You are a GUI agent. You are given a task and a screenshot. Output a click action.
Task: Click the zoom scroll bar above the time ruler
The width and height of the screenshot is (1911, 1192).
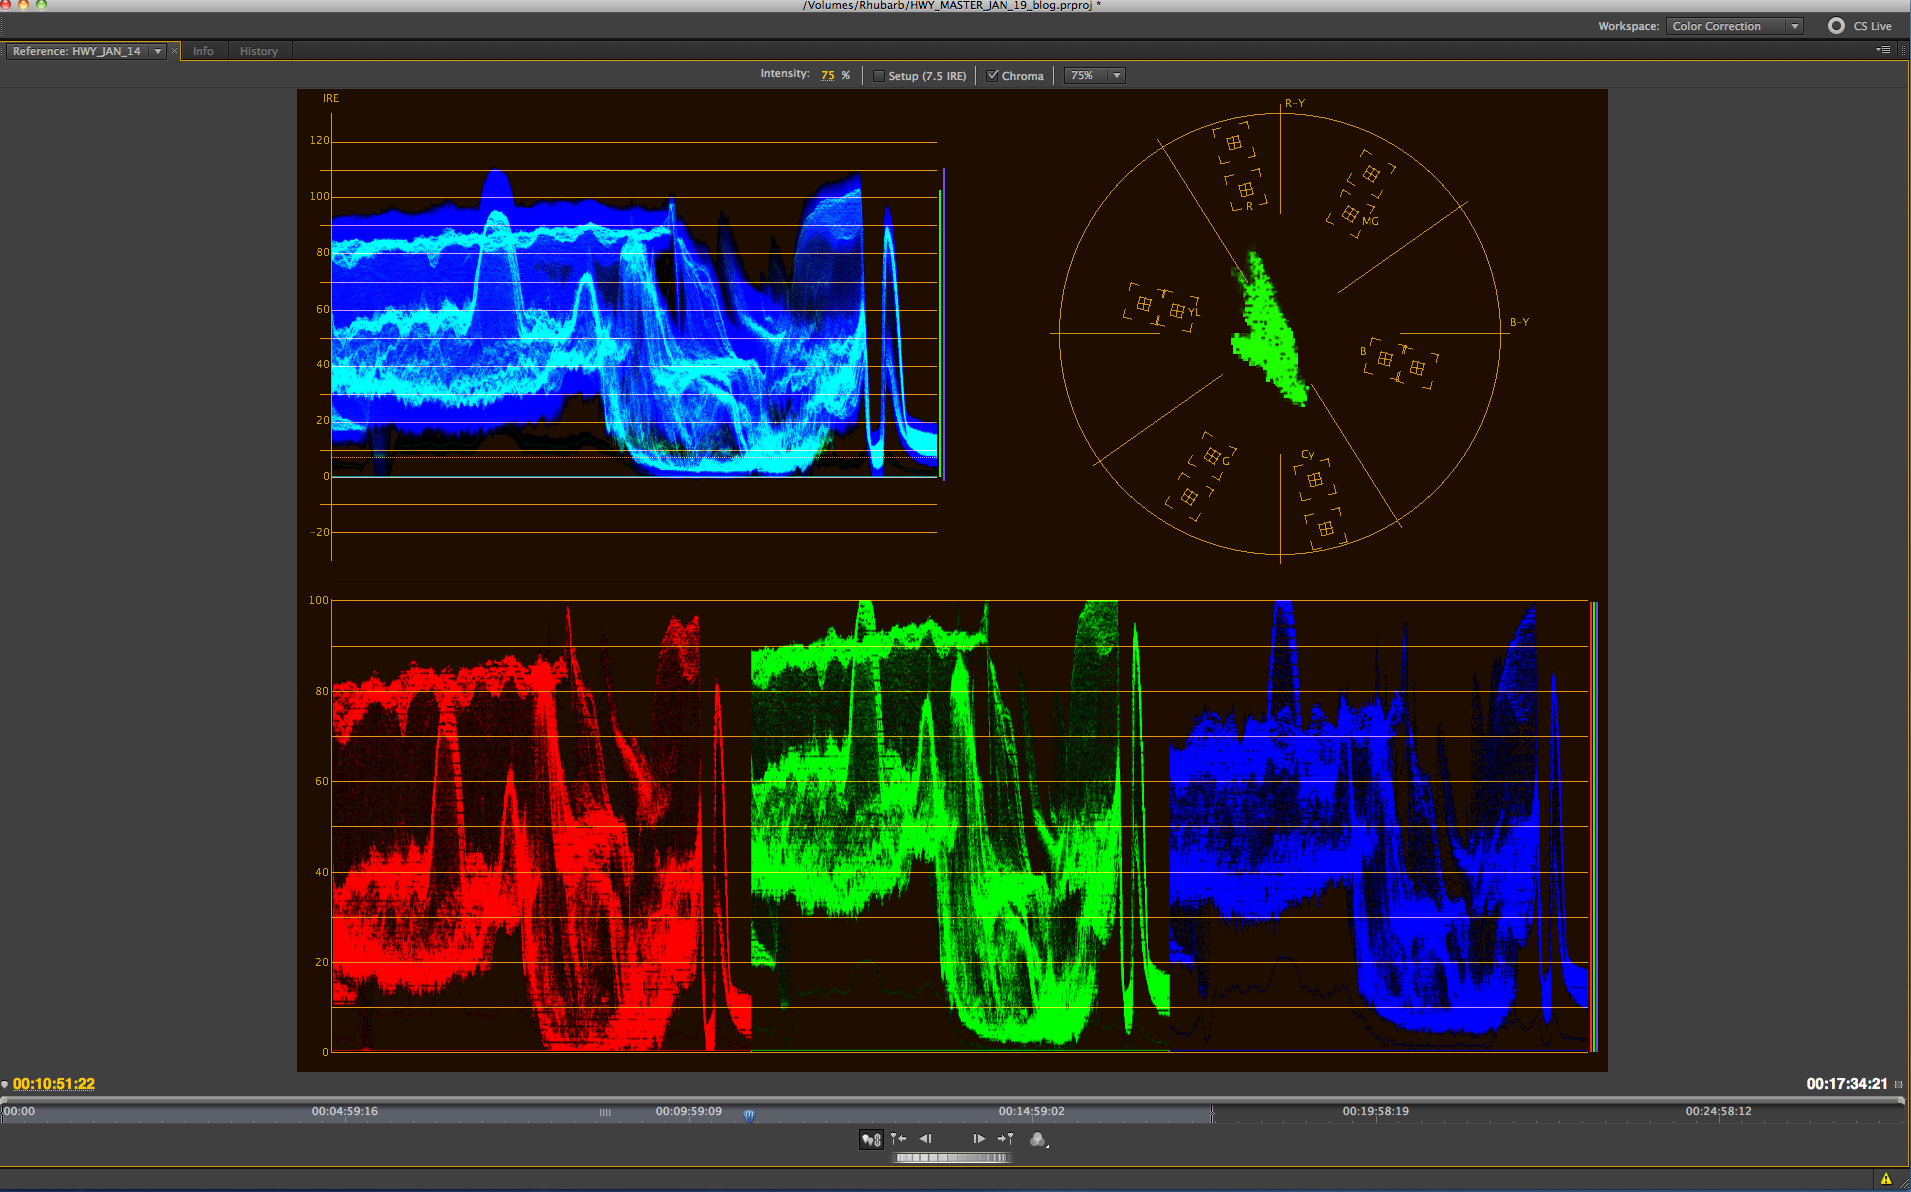click(953, 1100)
